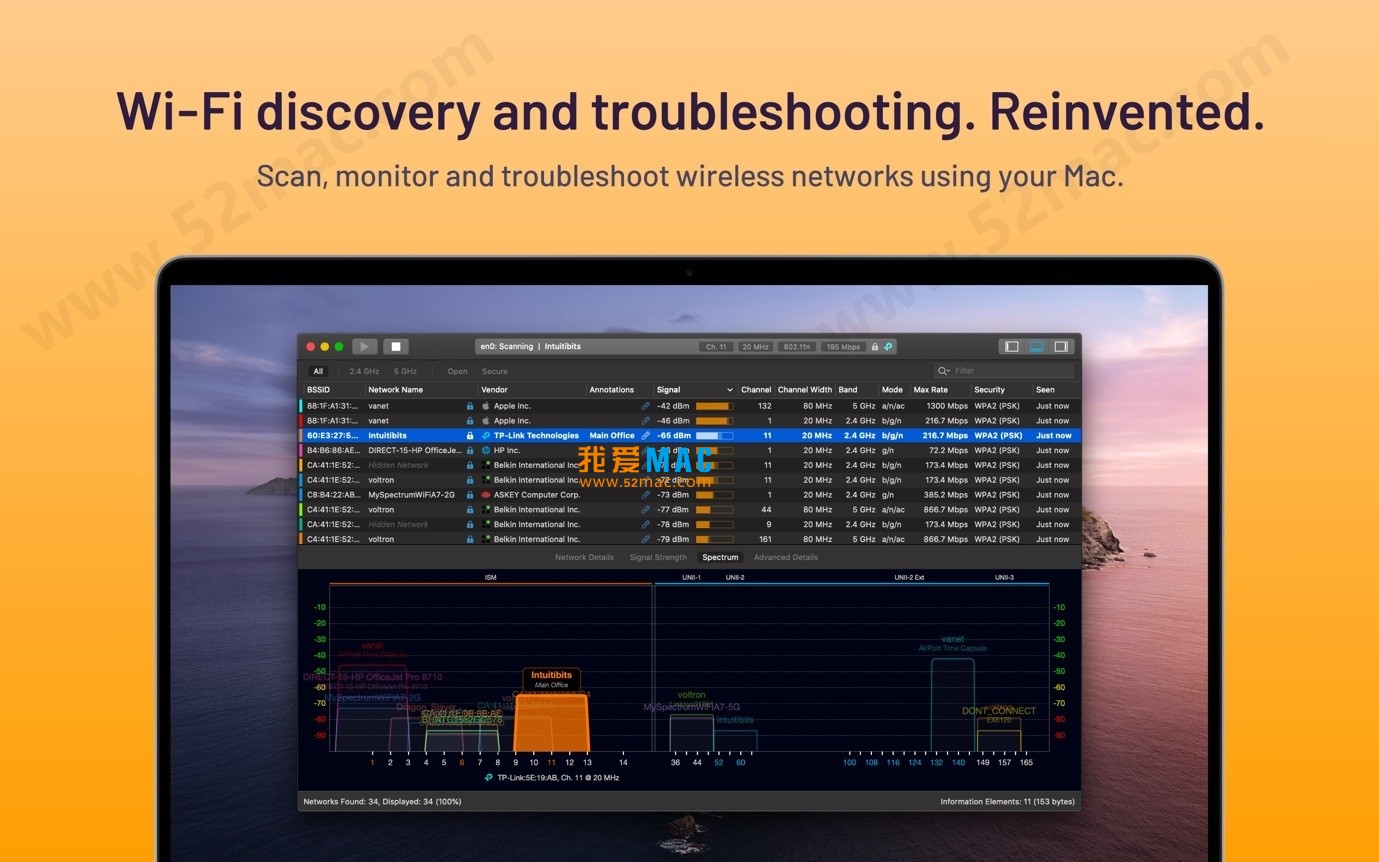Sort by the Seen column header

(x=1045, y=390)
